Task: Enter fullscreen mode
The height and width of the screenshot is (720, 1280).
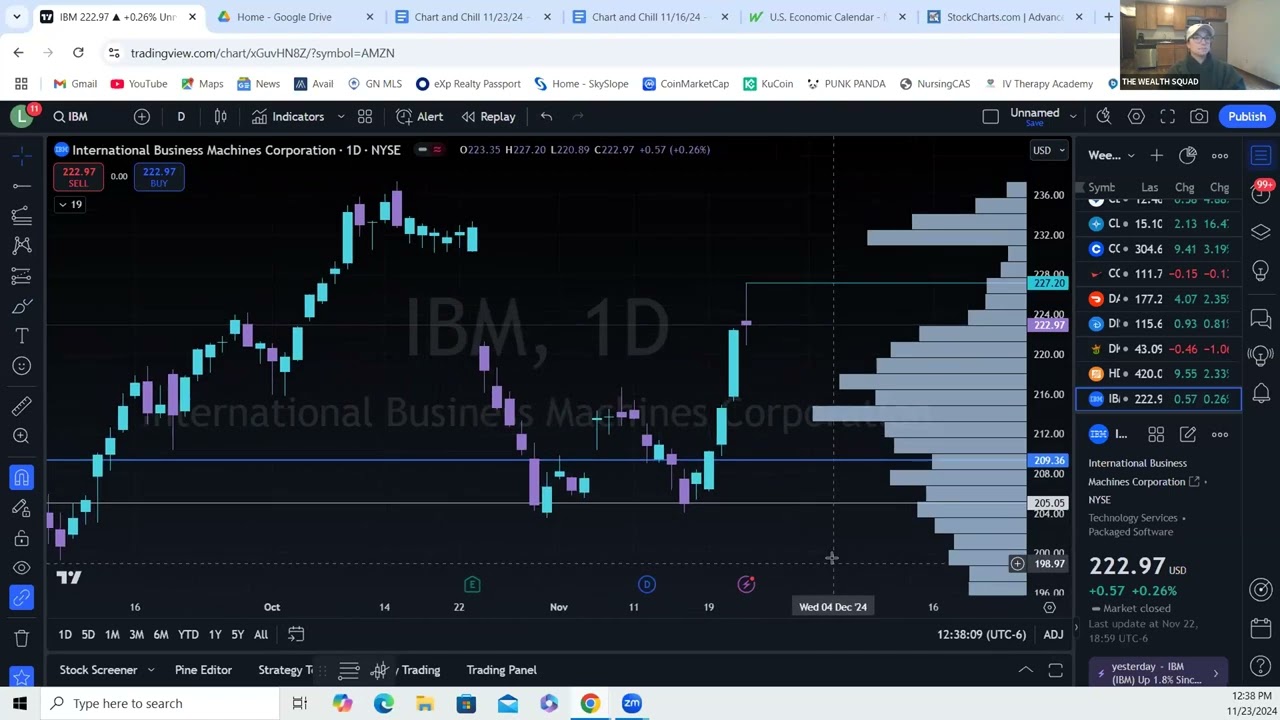Action: pos(1167,117)
